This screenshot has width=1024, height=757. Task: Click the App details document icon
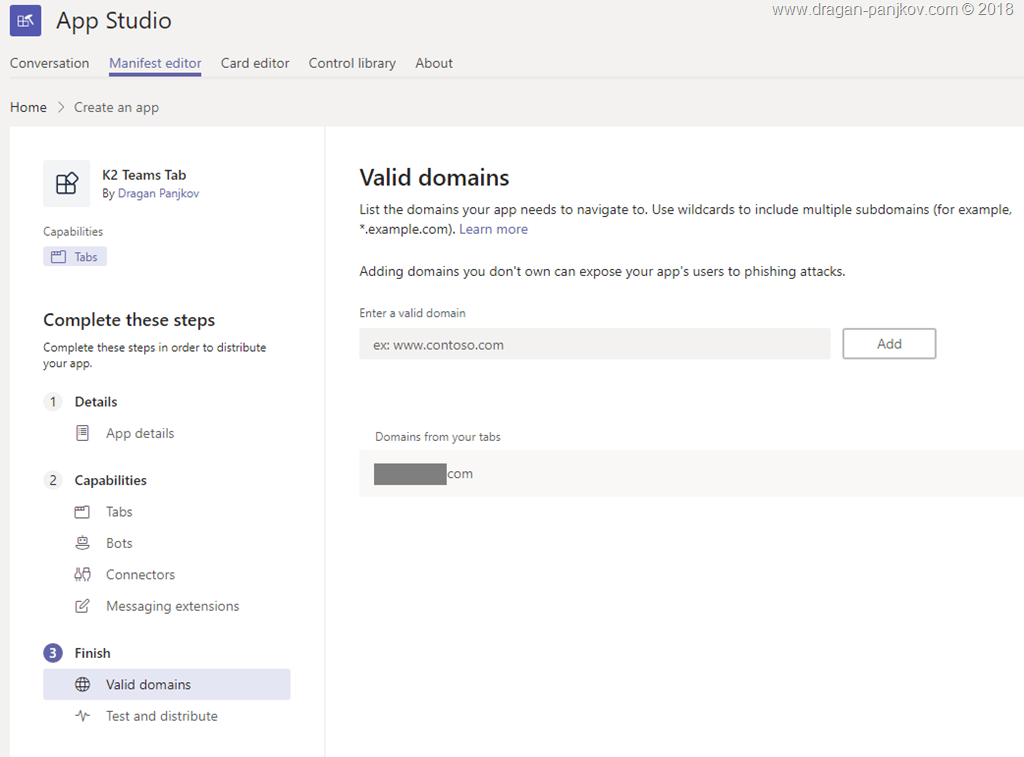point(83,433)
